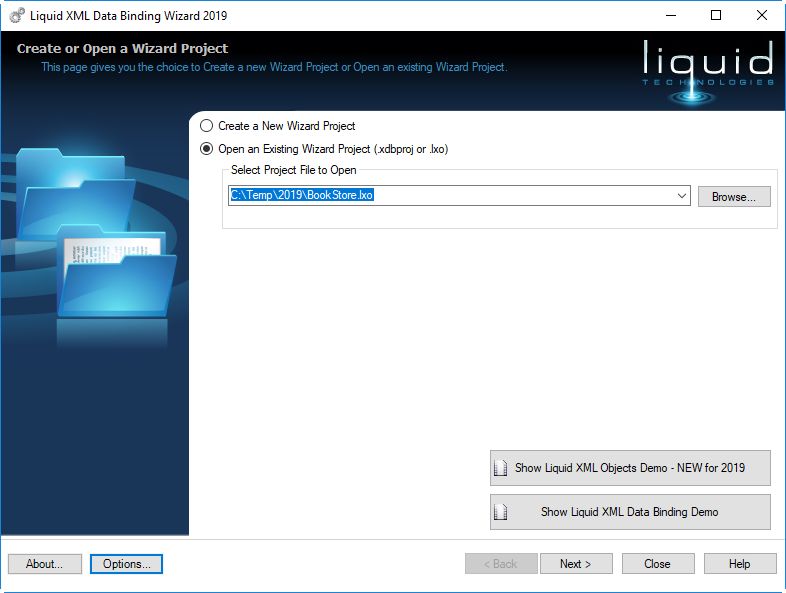The height and width of the screenshot is (593, 786).
Task: Click the gear app icon in title bar
Action: point(17,16)
